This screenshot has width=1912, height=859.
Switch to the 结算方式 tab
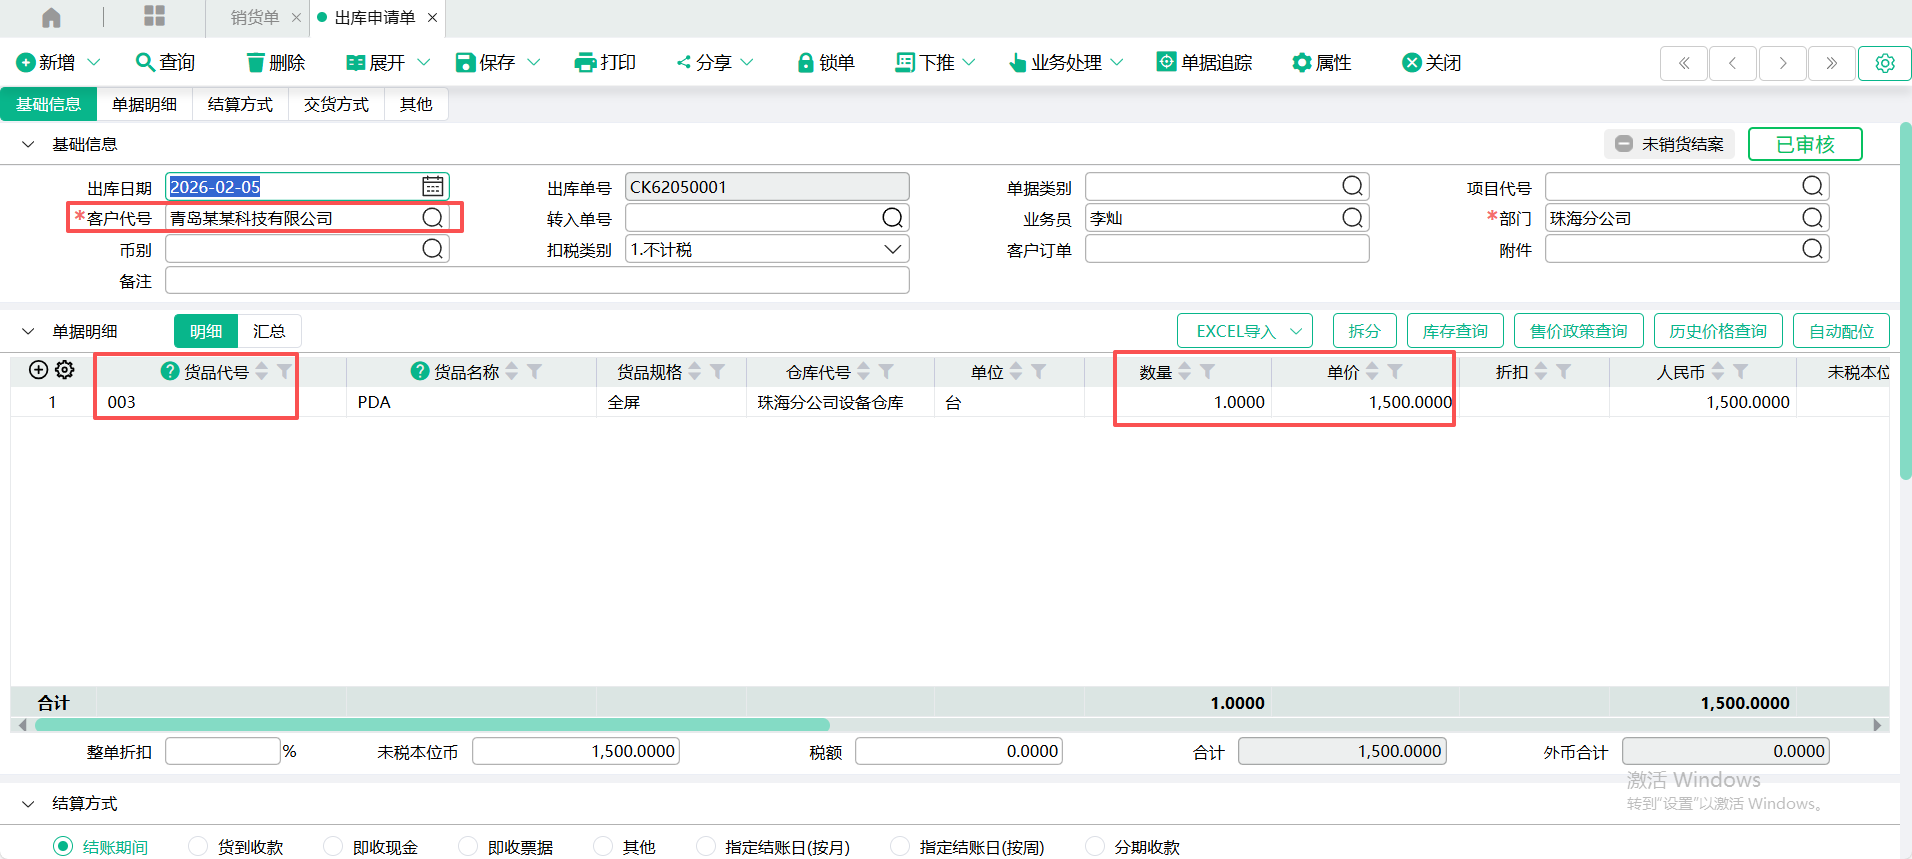(x=240, y=104)
